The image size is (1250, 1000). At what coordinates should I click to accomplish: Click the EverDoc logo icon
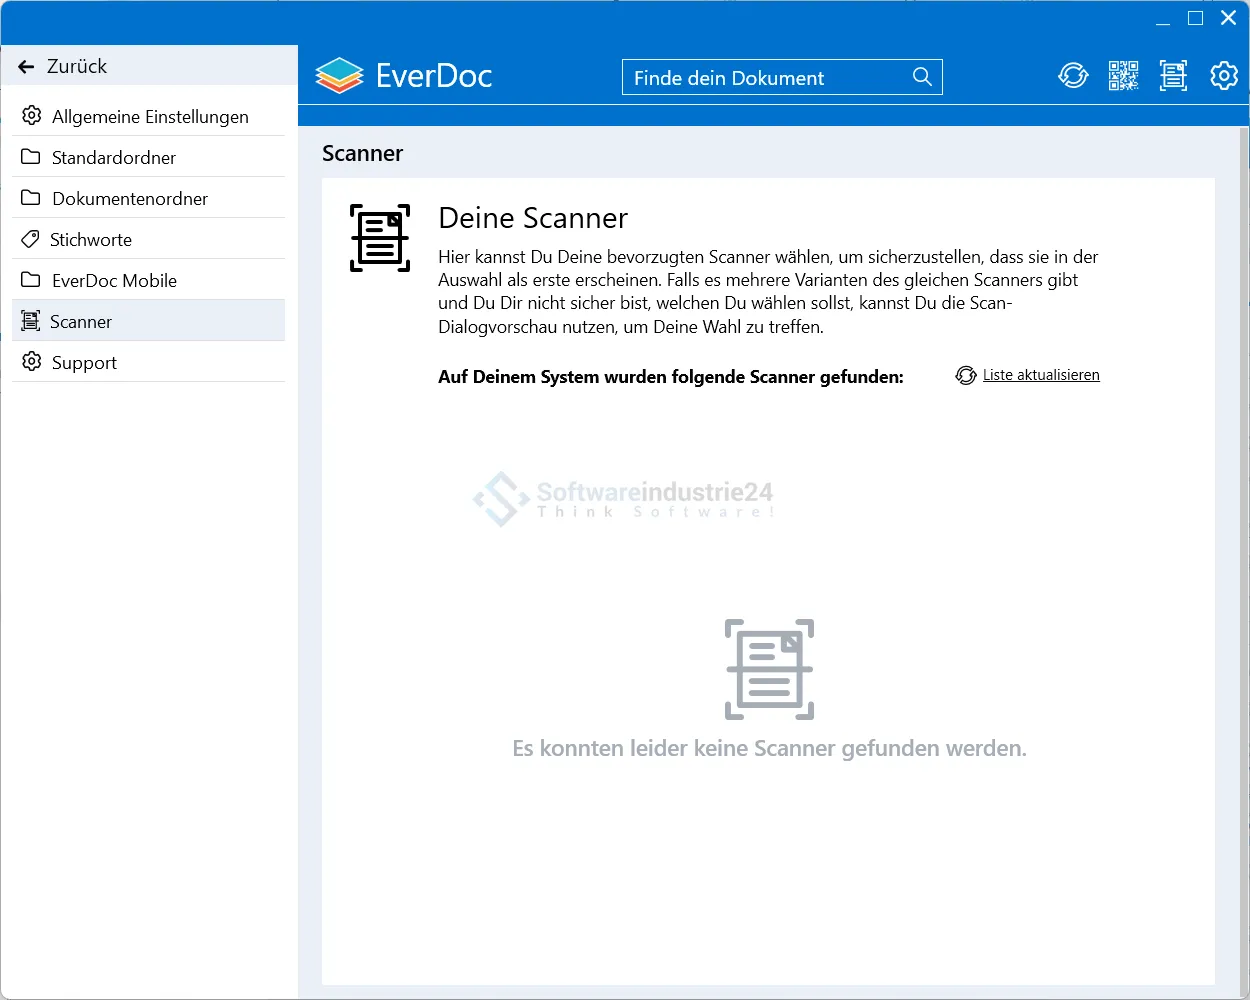point(339,76)
